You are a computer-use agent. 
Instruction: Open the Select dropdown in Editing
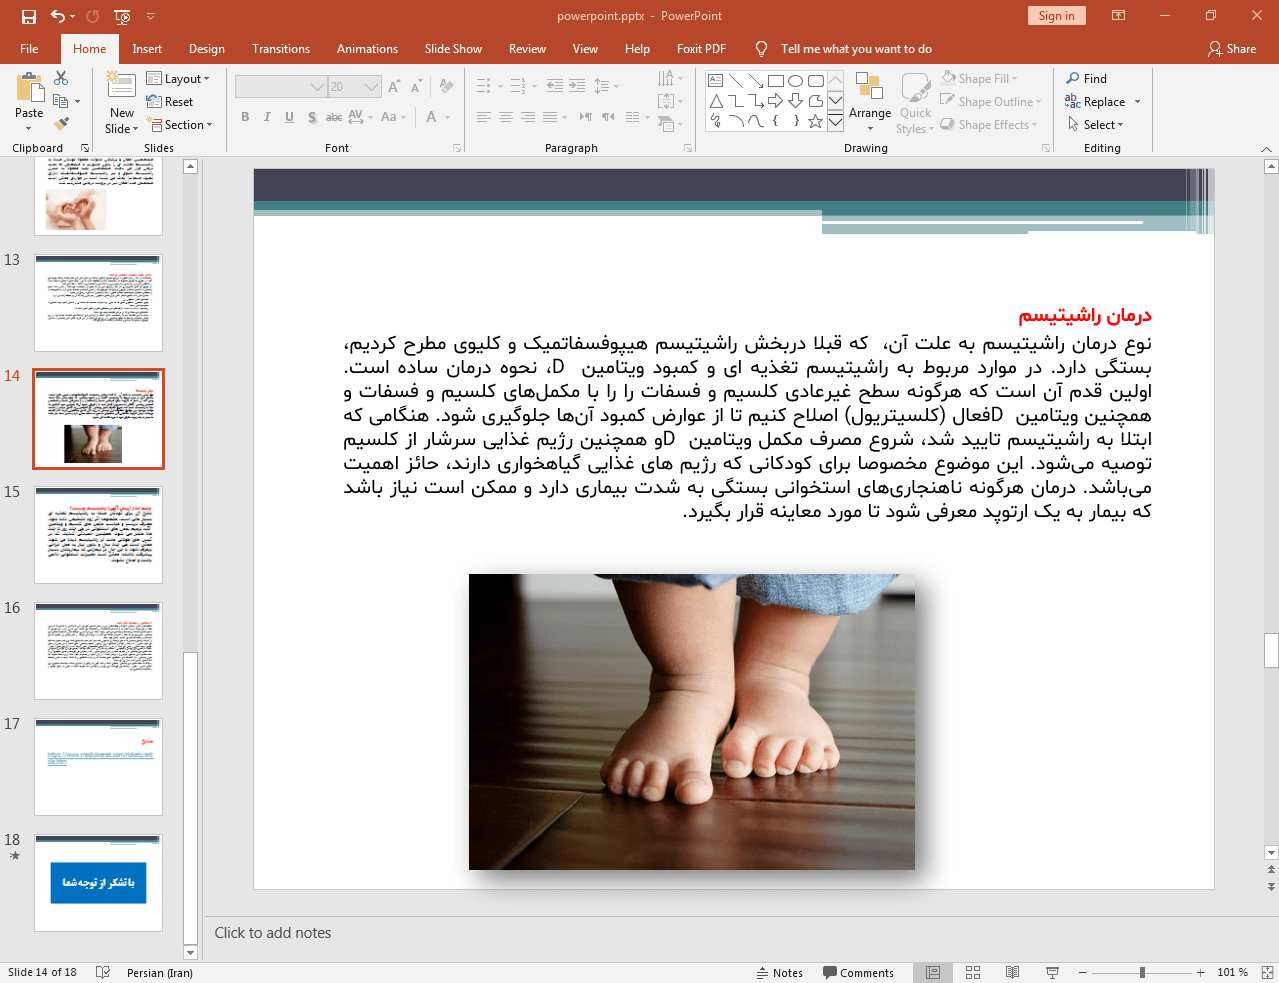point(1096,125)
